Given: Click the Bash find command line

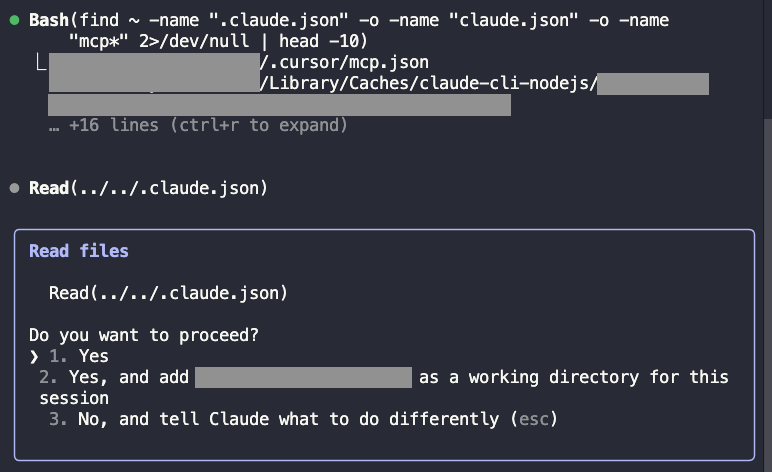Looking at the screenshot, I should click(349, 31).
